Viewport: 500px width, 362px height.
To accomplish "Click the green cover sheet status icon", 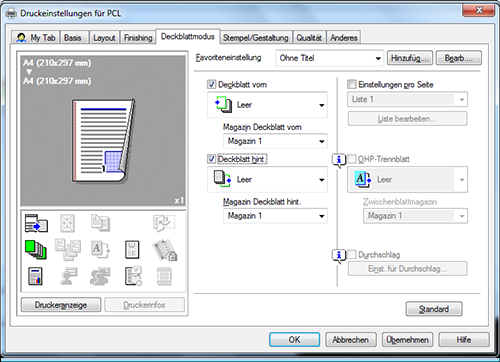I will click(x=36, y=250).
